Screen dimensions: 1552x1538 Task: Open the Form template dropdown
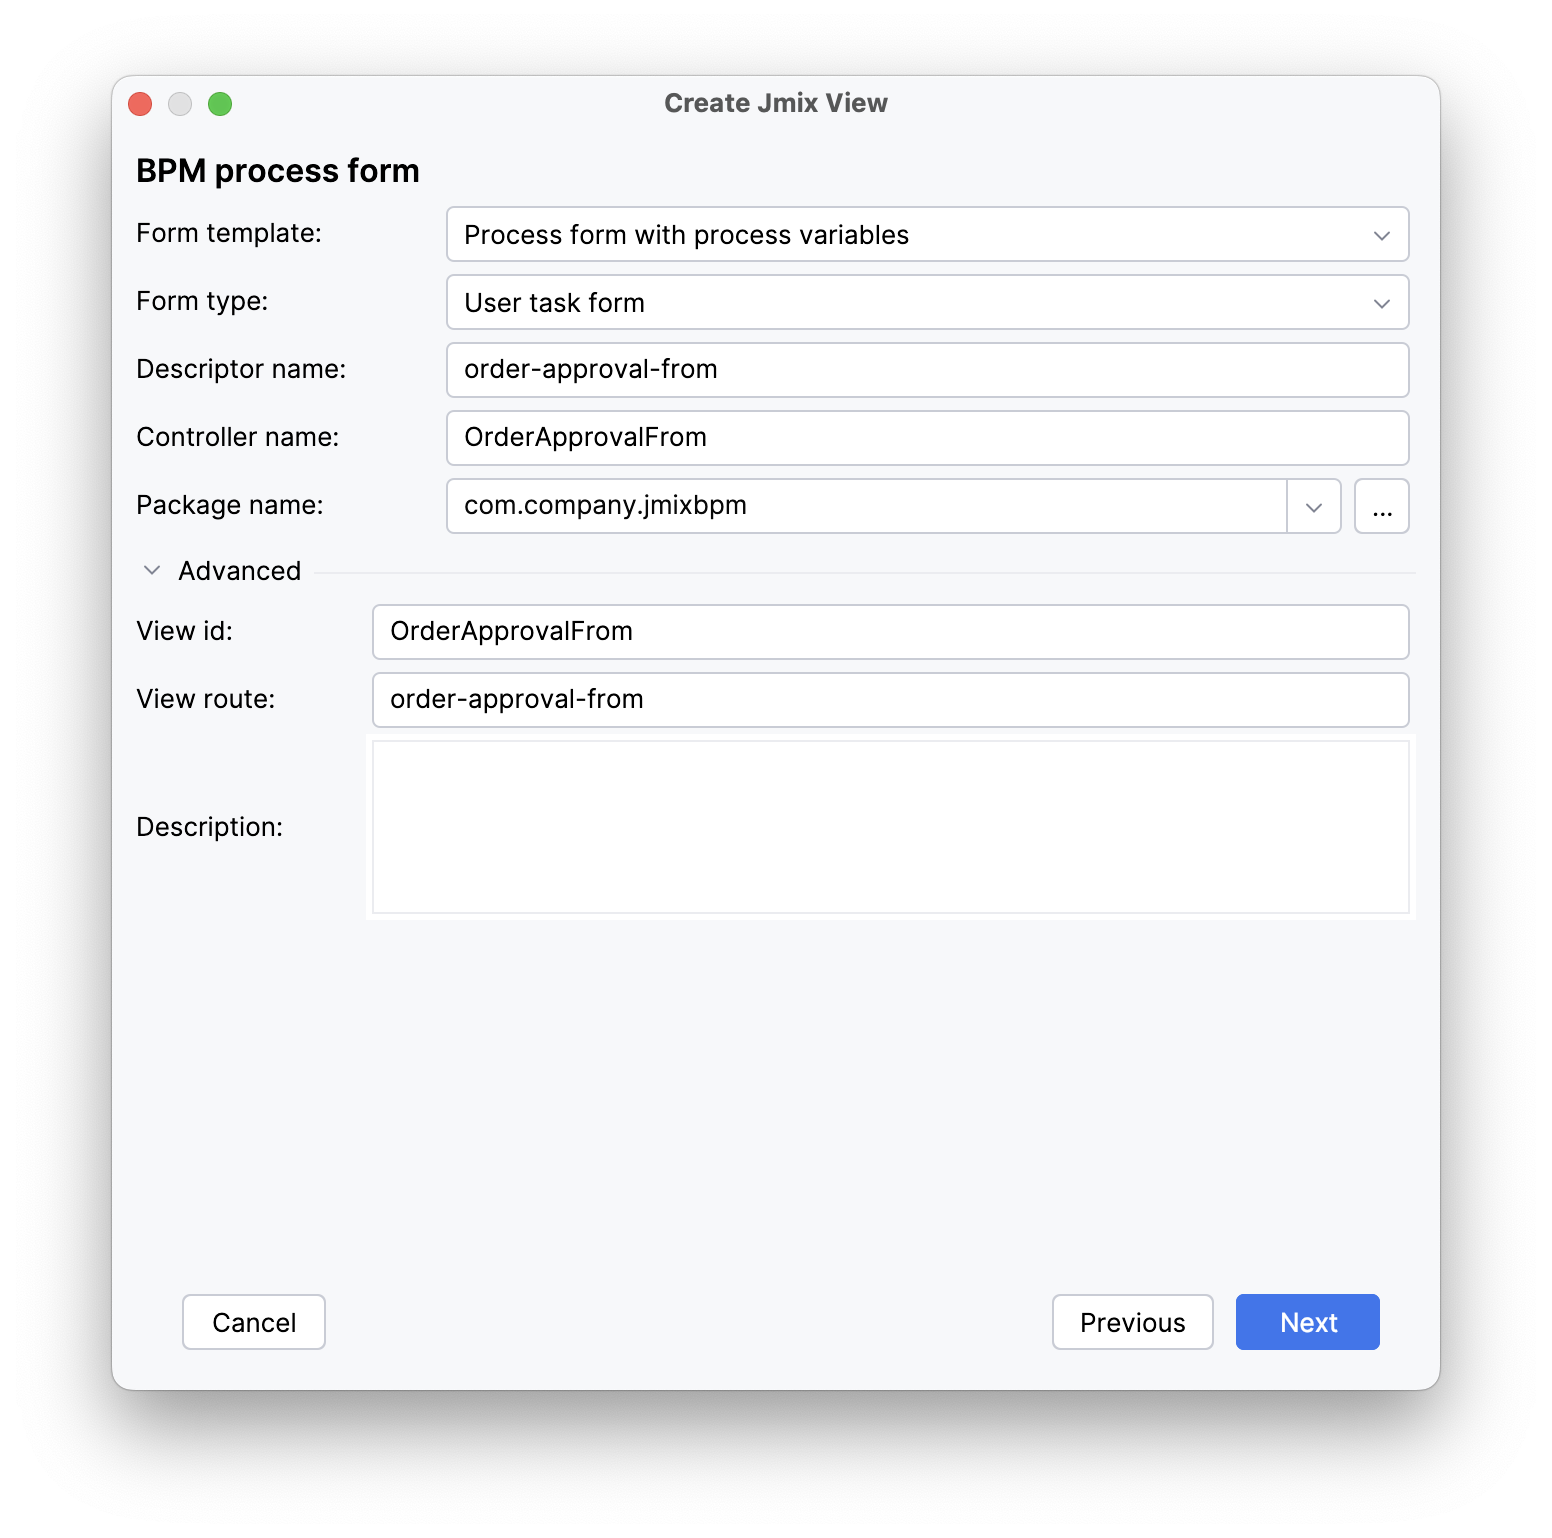pyautogui.click(x=1382, y=235)
